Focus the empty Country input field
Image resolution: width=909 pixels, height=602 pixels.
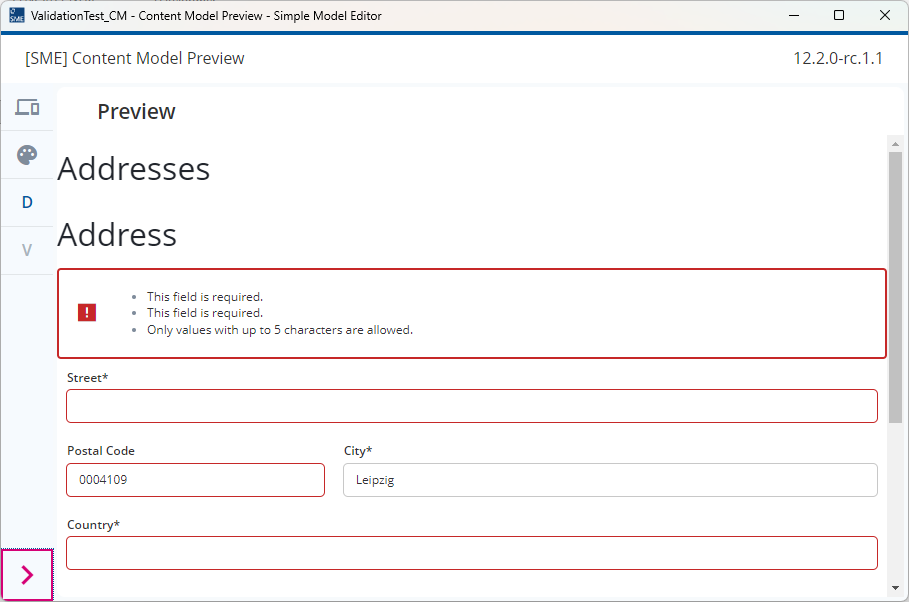coord(472,553)
